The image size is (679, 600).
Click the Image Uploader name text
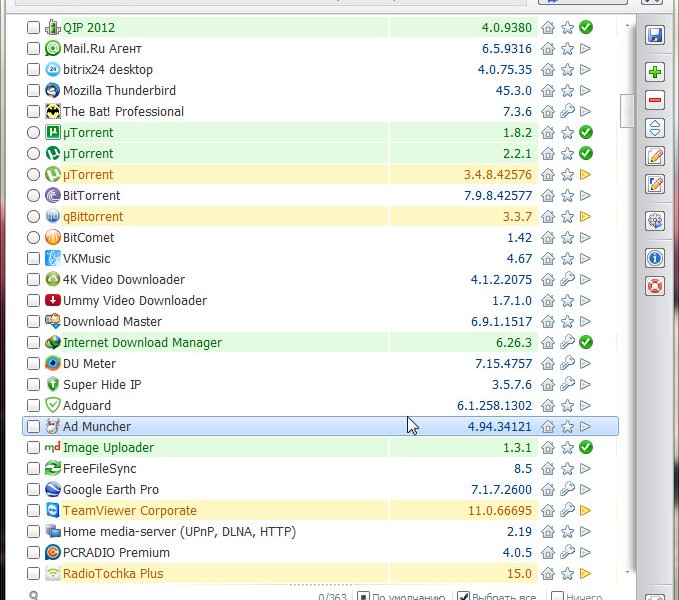click(x=109, y=447)
